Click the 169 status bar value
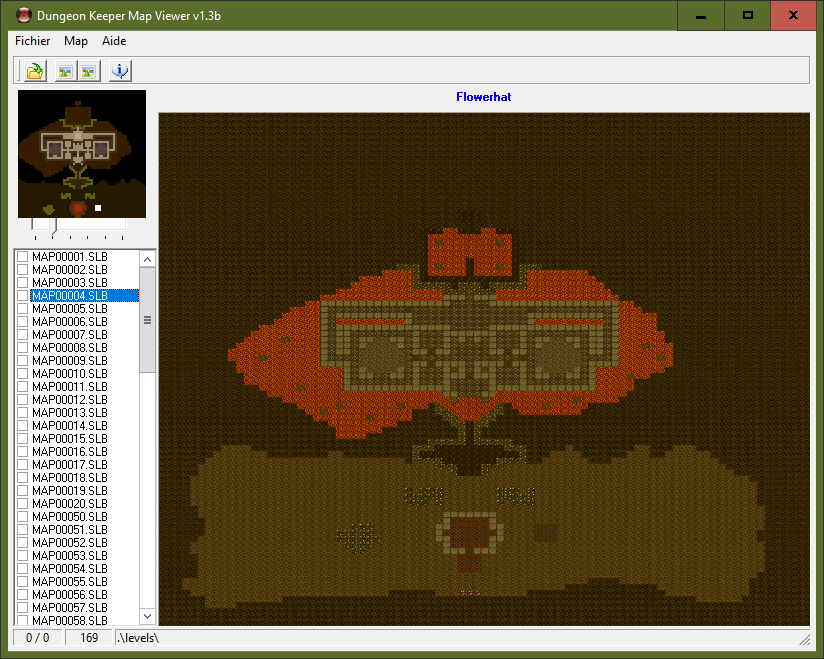 pyautogui.click(x=89, y=637)
